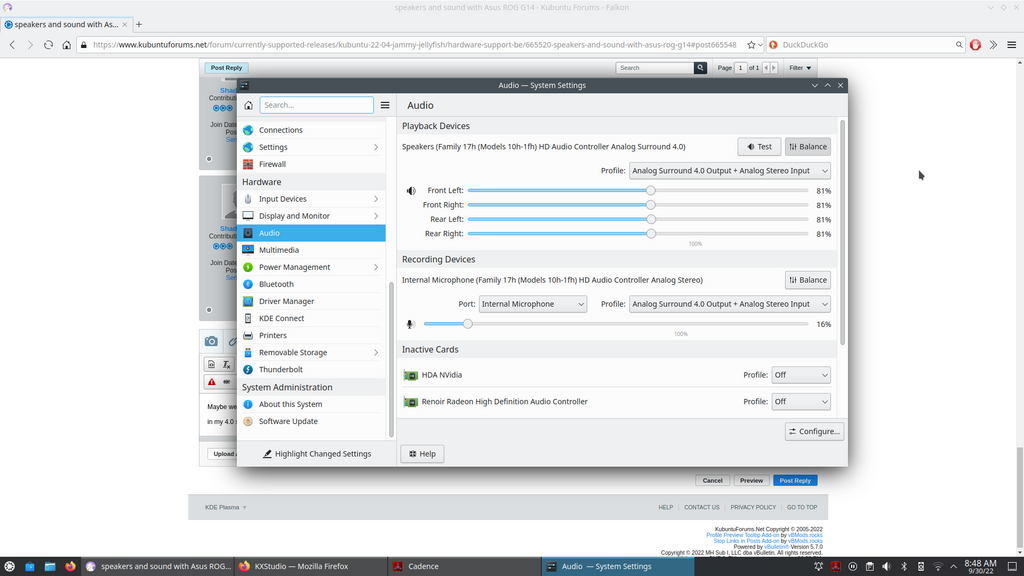
Task: Open the HDA NVidia Profile dropdown
Action: click(801, 375)
